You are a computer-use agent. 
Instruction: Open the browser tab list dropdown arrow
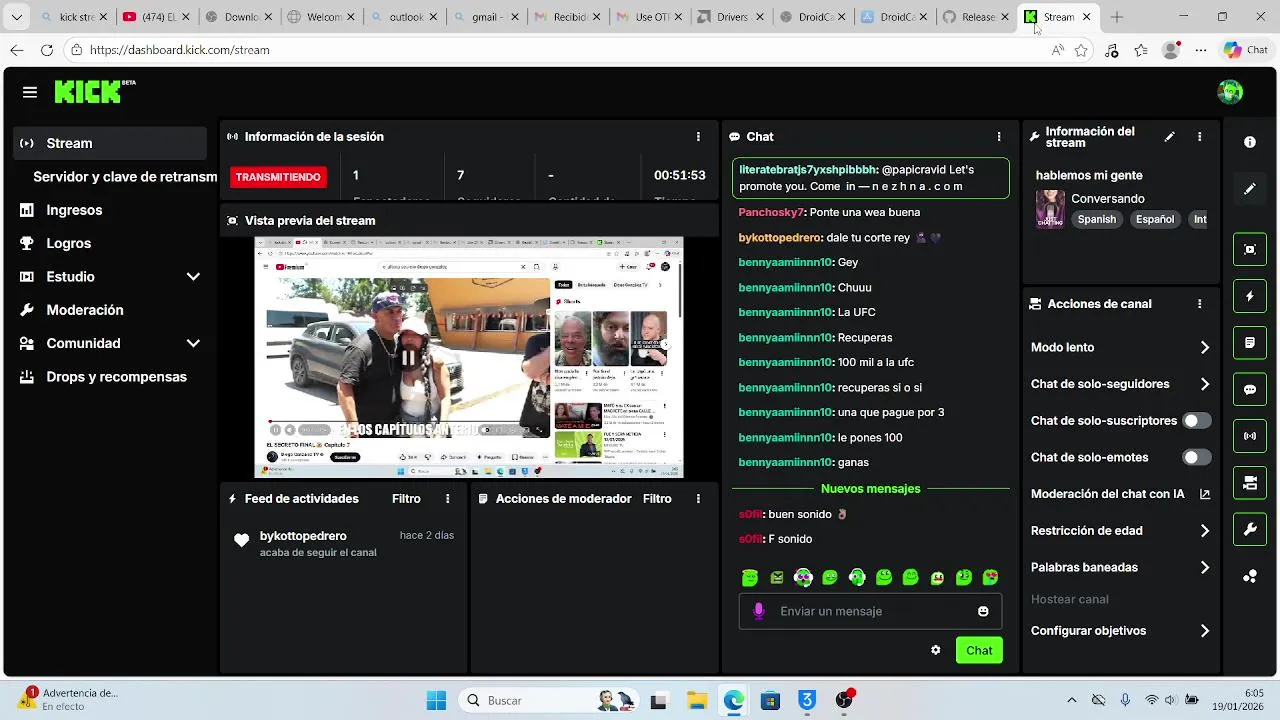pyautogui.click(x=16, y=17)
